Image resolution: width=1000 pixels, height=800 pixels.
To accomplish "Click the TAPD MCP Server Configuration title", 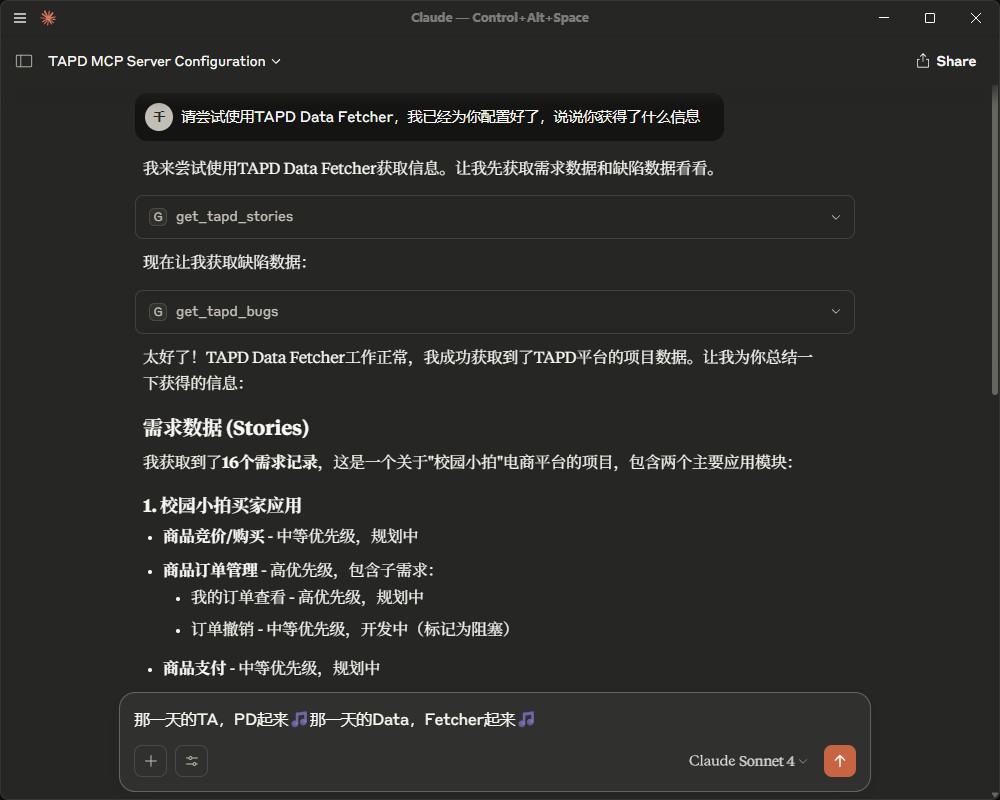I will [x=155, y=61].
